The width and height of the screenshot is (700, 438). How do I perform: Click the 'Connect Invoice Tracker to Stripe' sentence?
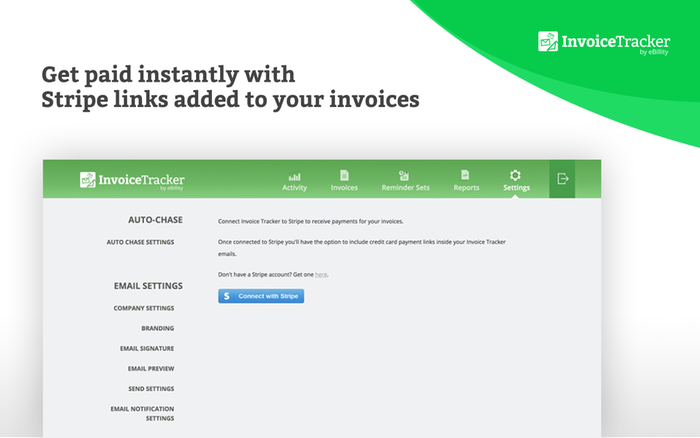coord(311,221)
